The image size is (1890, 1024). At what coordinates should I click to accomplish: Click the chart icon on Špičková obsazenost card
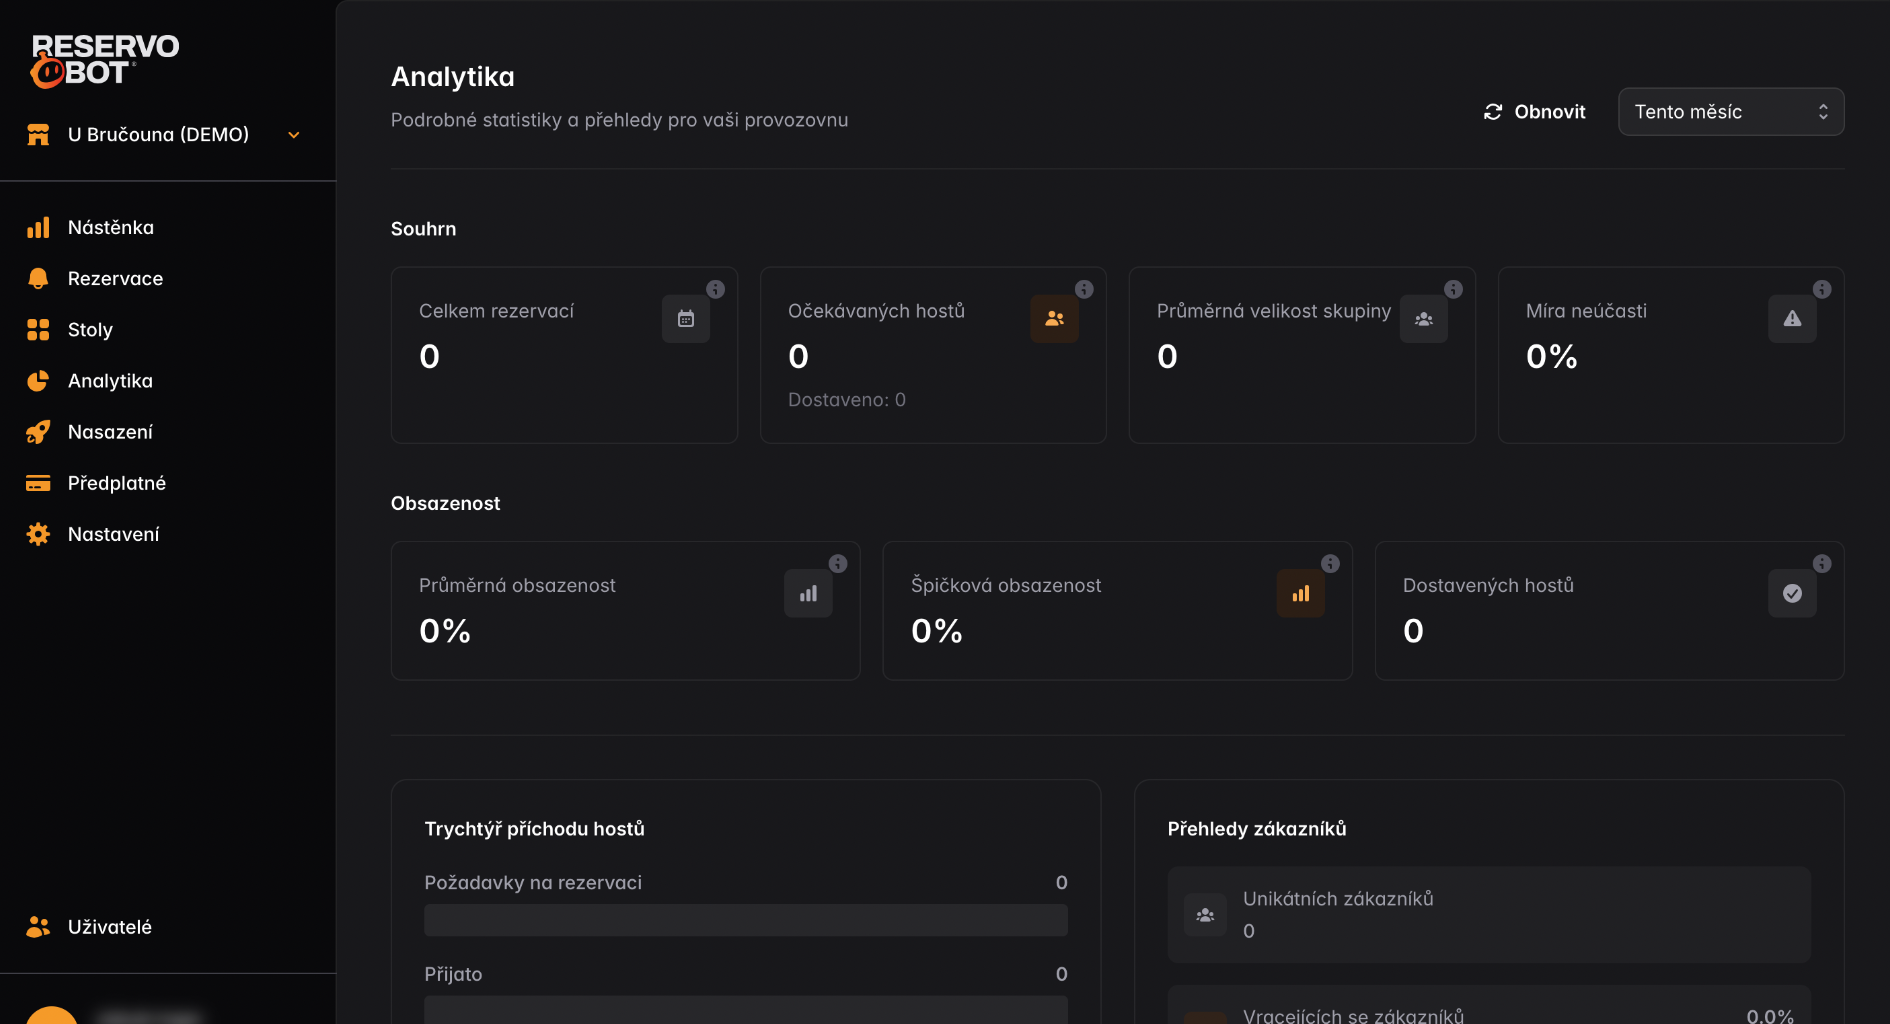(1300, 593)
